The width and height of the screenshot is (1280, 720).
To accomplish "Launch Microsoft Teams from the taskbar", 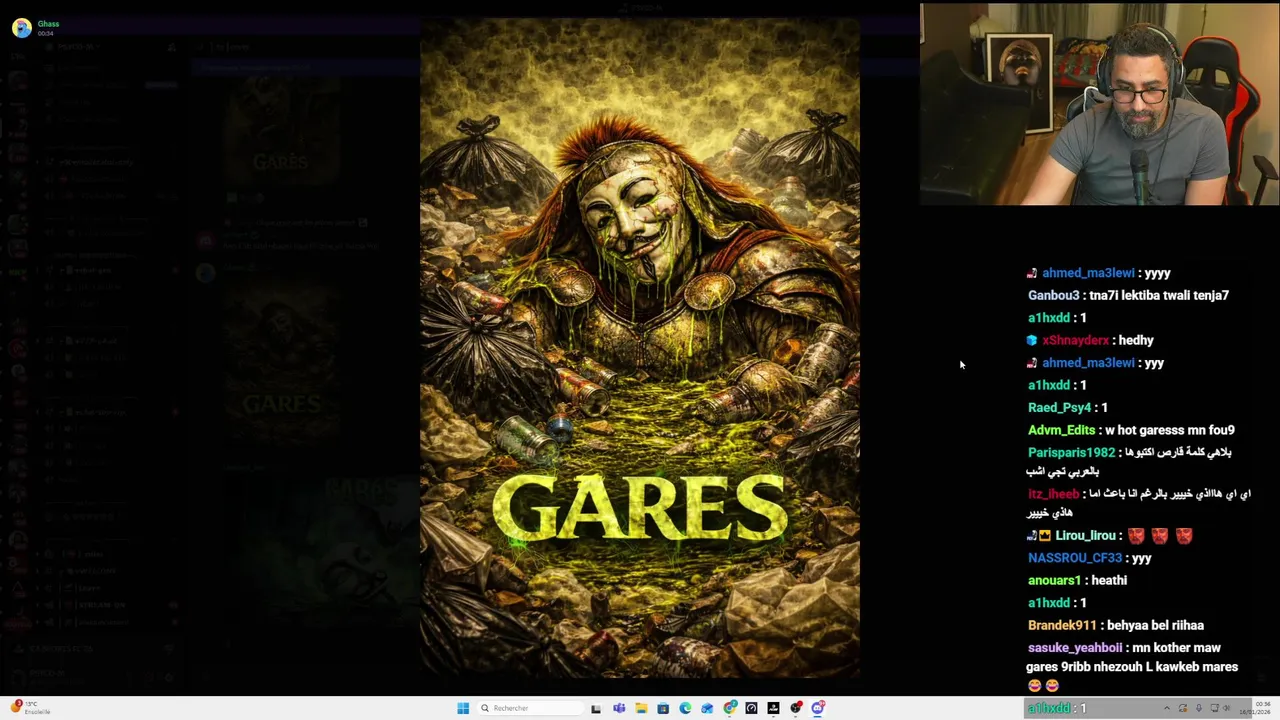I will pos(619,708).
